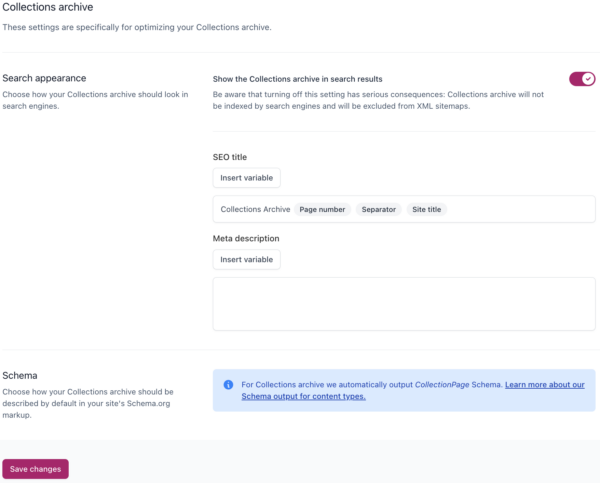The width and height of the screenshot is (600, 483).
Task: Select the Site title variable chip
Action: (x=428, y=209)
